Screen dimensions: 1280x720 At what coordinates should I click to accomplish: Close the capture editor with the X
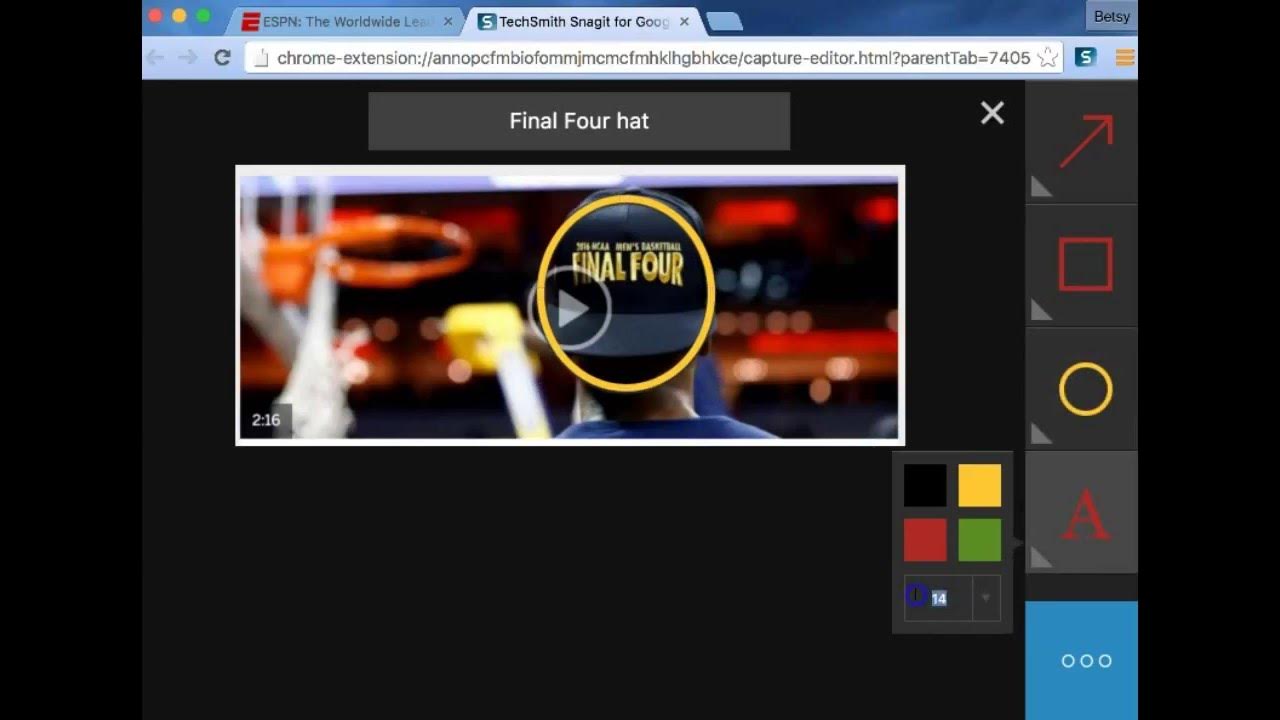tap(992, 113)
